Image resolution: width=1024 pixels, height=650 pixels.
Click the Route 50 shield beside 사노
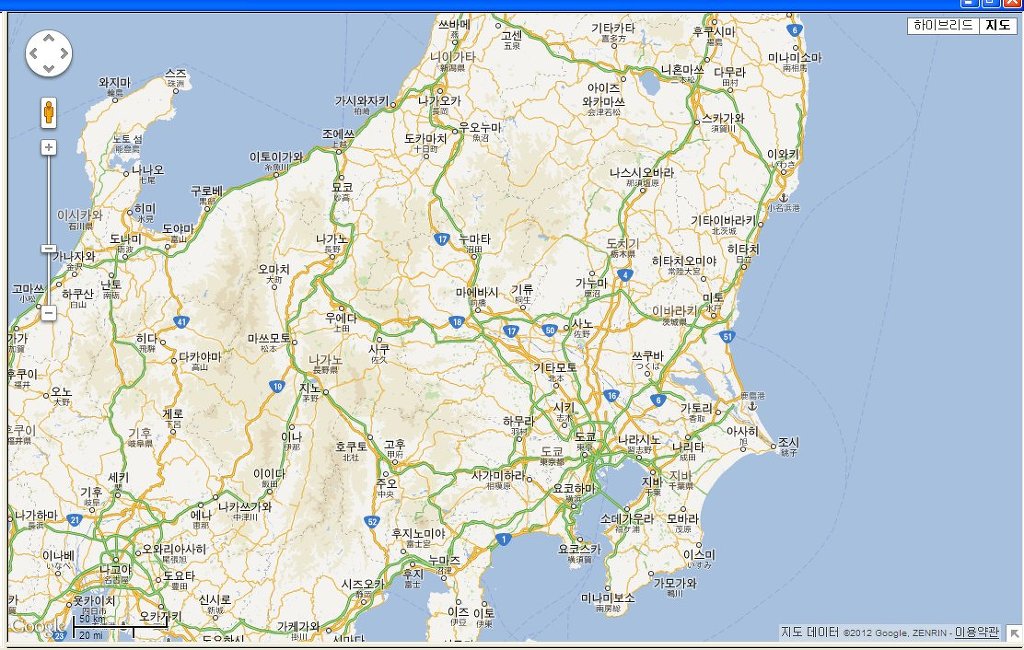550,330
